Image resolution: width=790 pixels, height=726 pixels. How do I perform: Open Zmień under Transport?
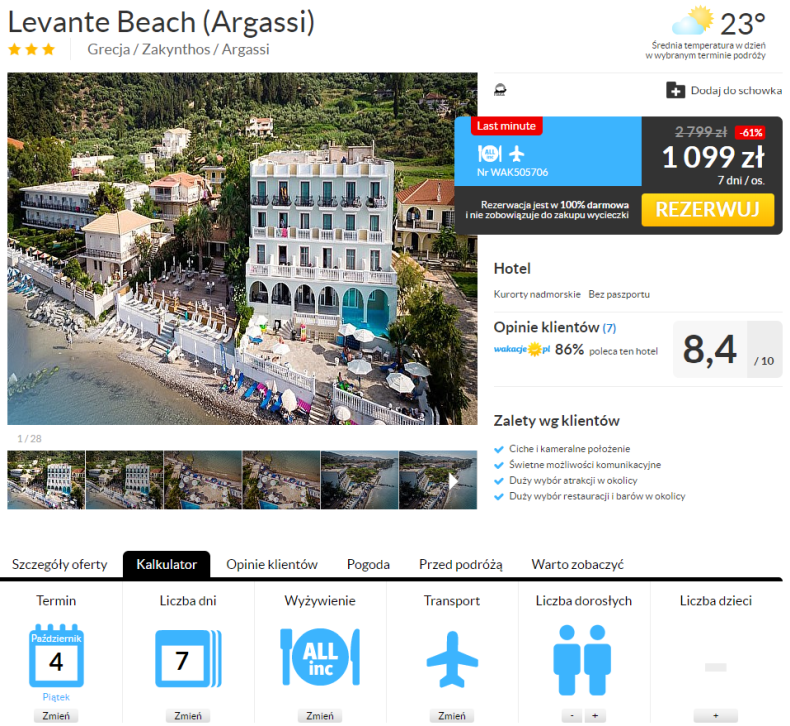pyautogui.click(x=452, y=716)
